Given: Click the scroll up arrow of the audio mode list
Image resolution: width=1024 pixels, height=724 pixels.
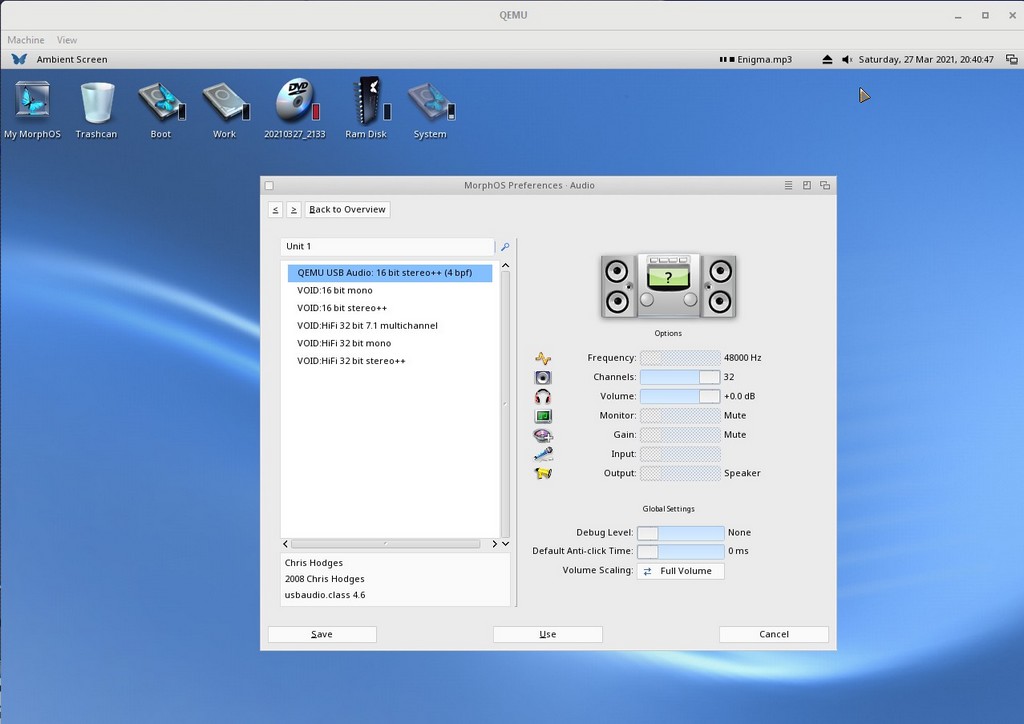Looking at the screenshot, I should pyautogui.click(x=505, y=266).
